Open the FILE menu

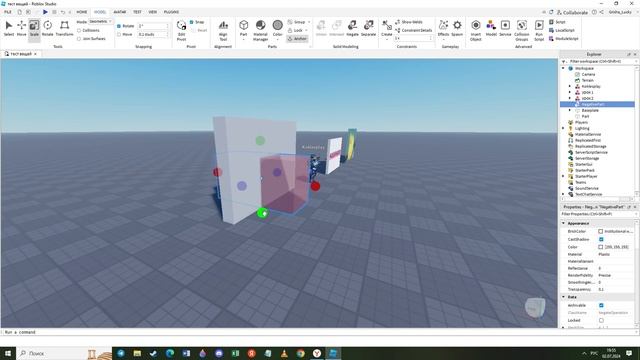point(8,12)
